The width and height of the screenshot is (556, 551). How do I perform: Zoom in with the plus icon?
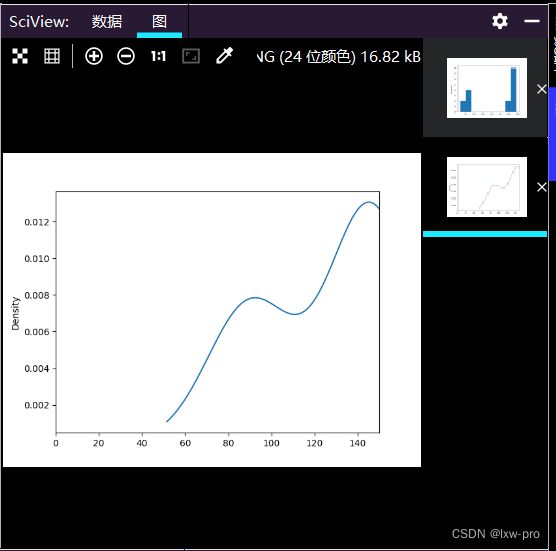click(x=94, y=56)
